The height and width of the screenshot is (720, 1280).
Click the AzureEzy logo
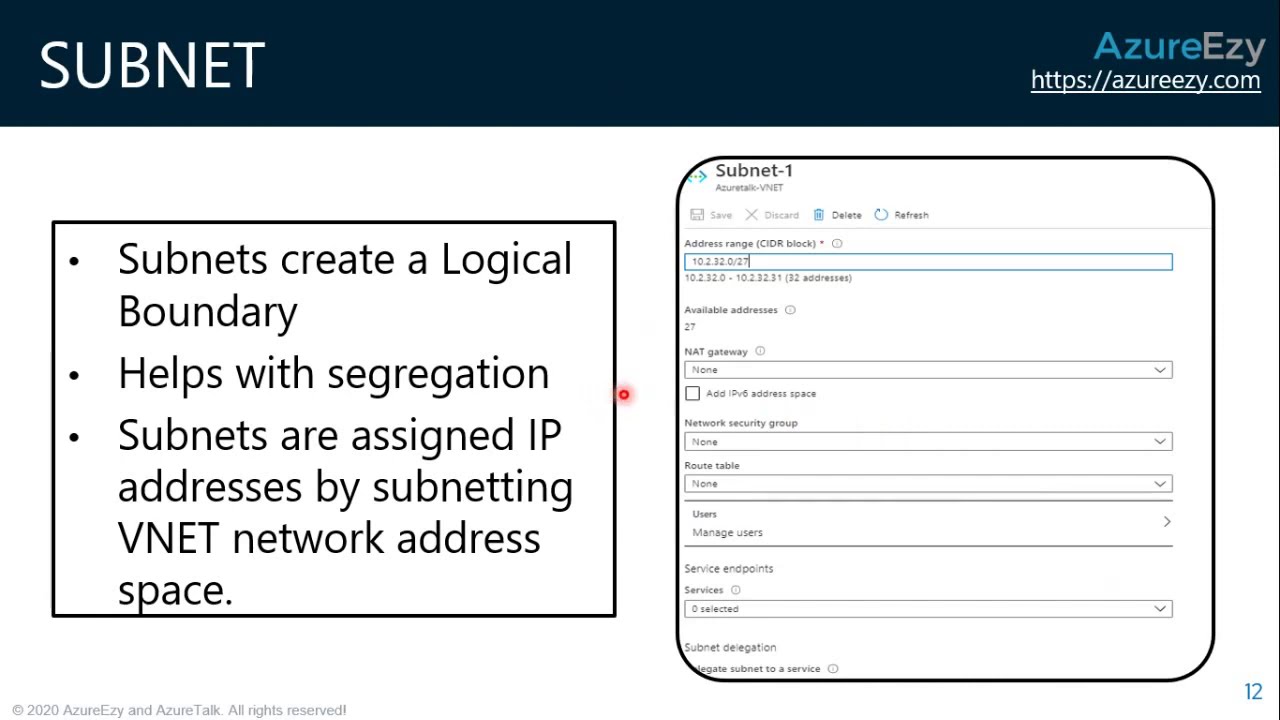[x=1180, y=48]
